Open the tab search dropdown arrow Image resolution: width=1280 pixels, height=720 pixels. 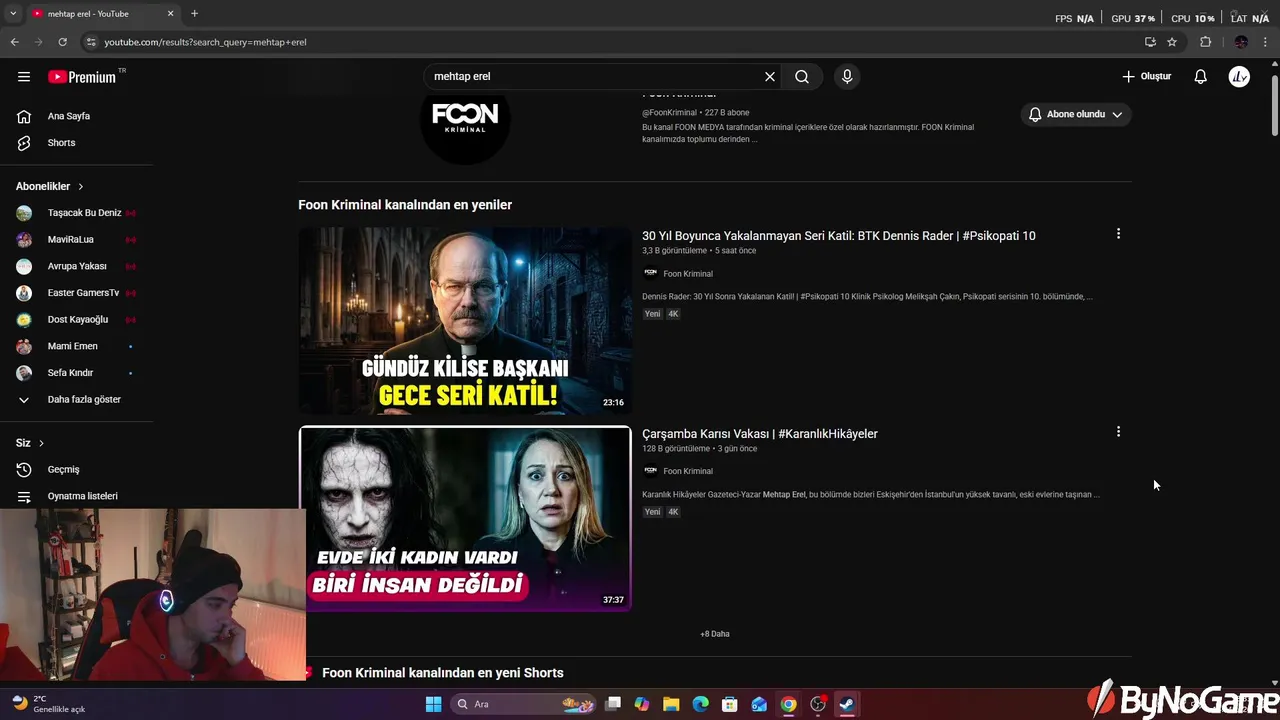coord(13,14)
